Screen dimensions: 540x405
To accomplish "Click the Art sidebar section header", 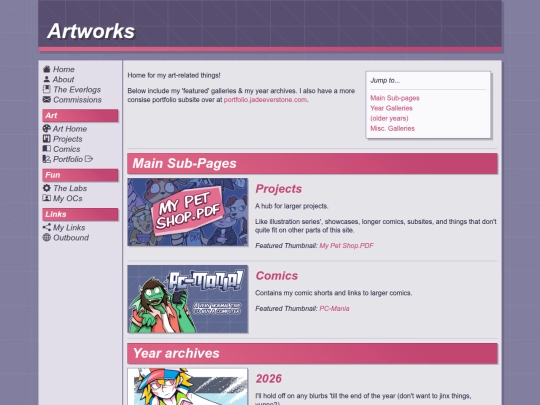I will point(80,115).
